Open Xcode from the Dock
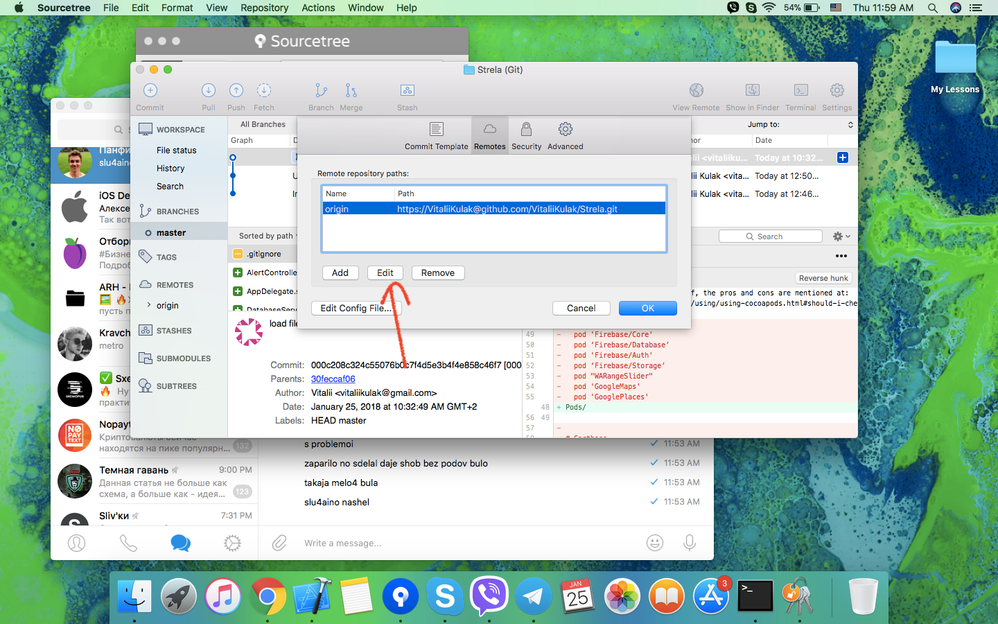This screenshot has width=998, height=624. pyautogui.click(x=312, y=597)
